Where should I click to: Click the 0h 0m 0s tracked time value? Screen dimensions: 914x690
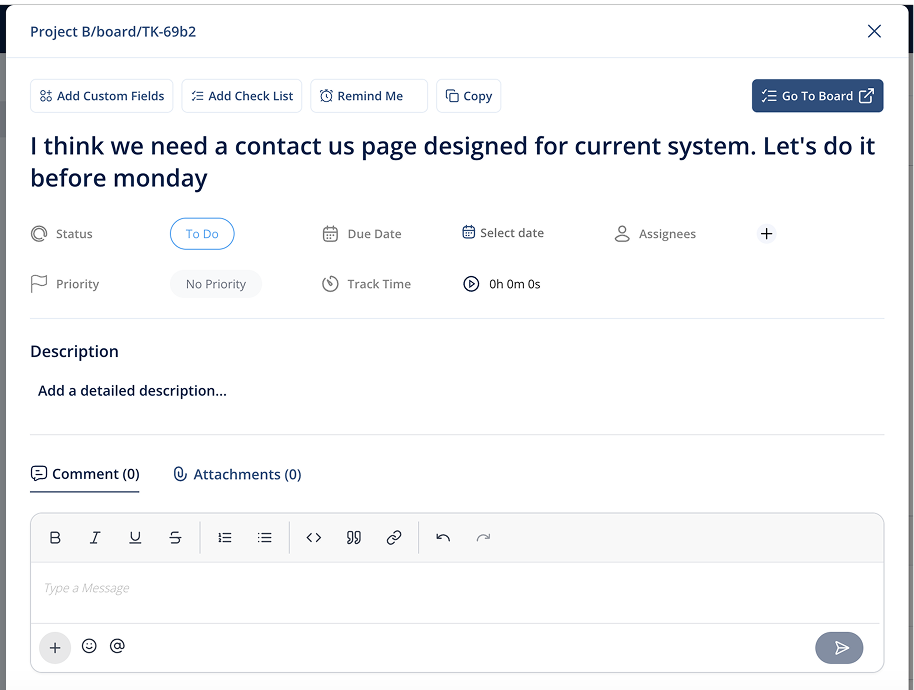coord(515,284)
